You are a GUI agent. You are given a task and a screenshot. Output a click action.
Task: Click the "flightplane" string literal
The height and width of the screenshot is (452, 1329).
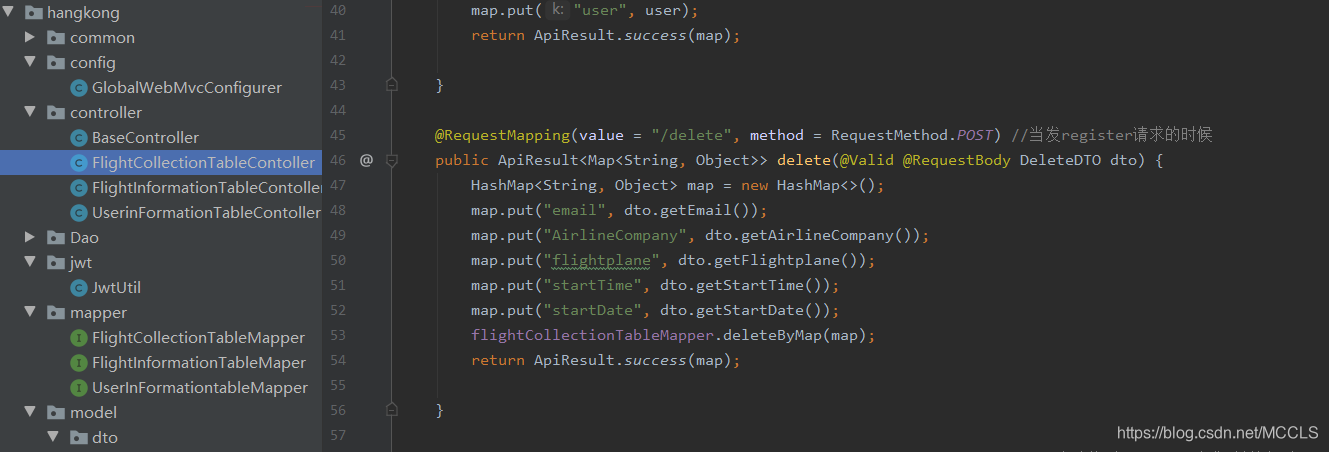pos(601,260)
